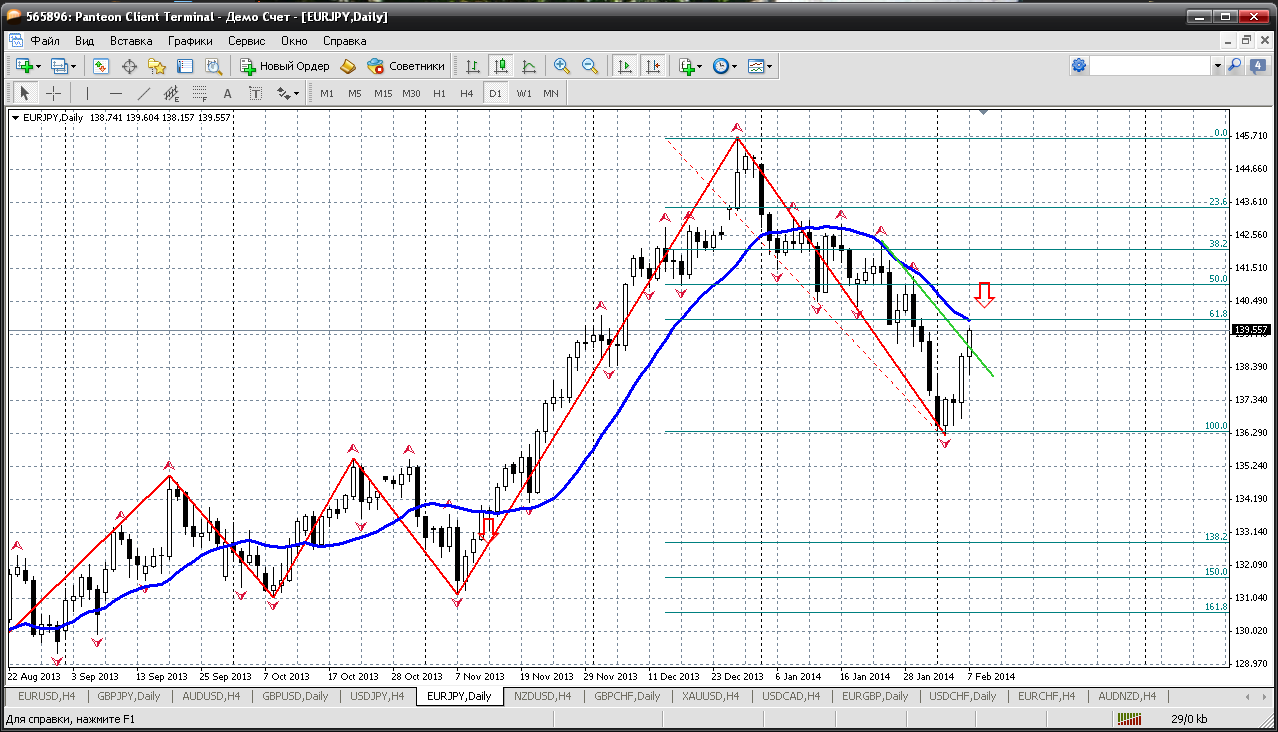Open the Справка menu
Viewport: 1278px width, 732px height.
[x=345, y=41]
